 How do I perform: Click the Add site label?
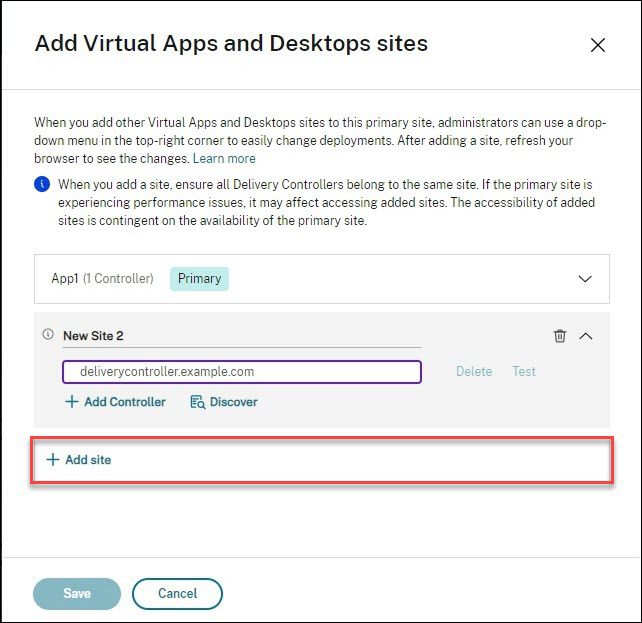tap(88, 460)
